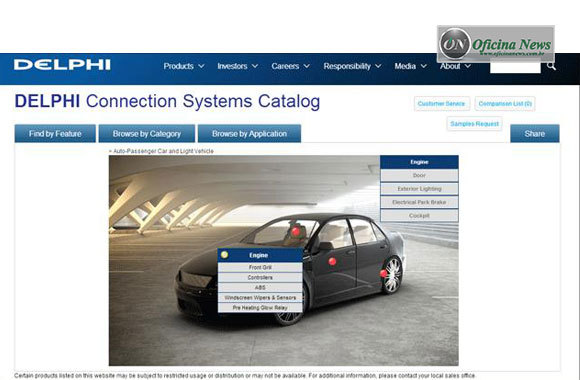
Task: Click into the header search field
Action: [x=515, y=67]
